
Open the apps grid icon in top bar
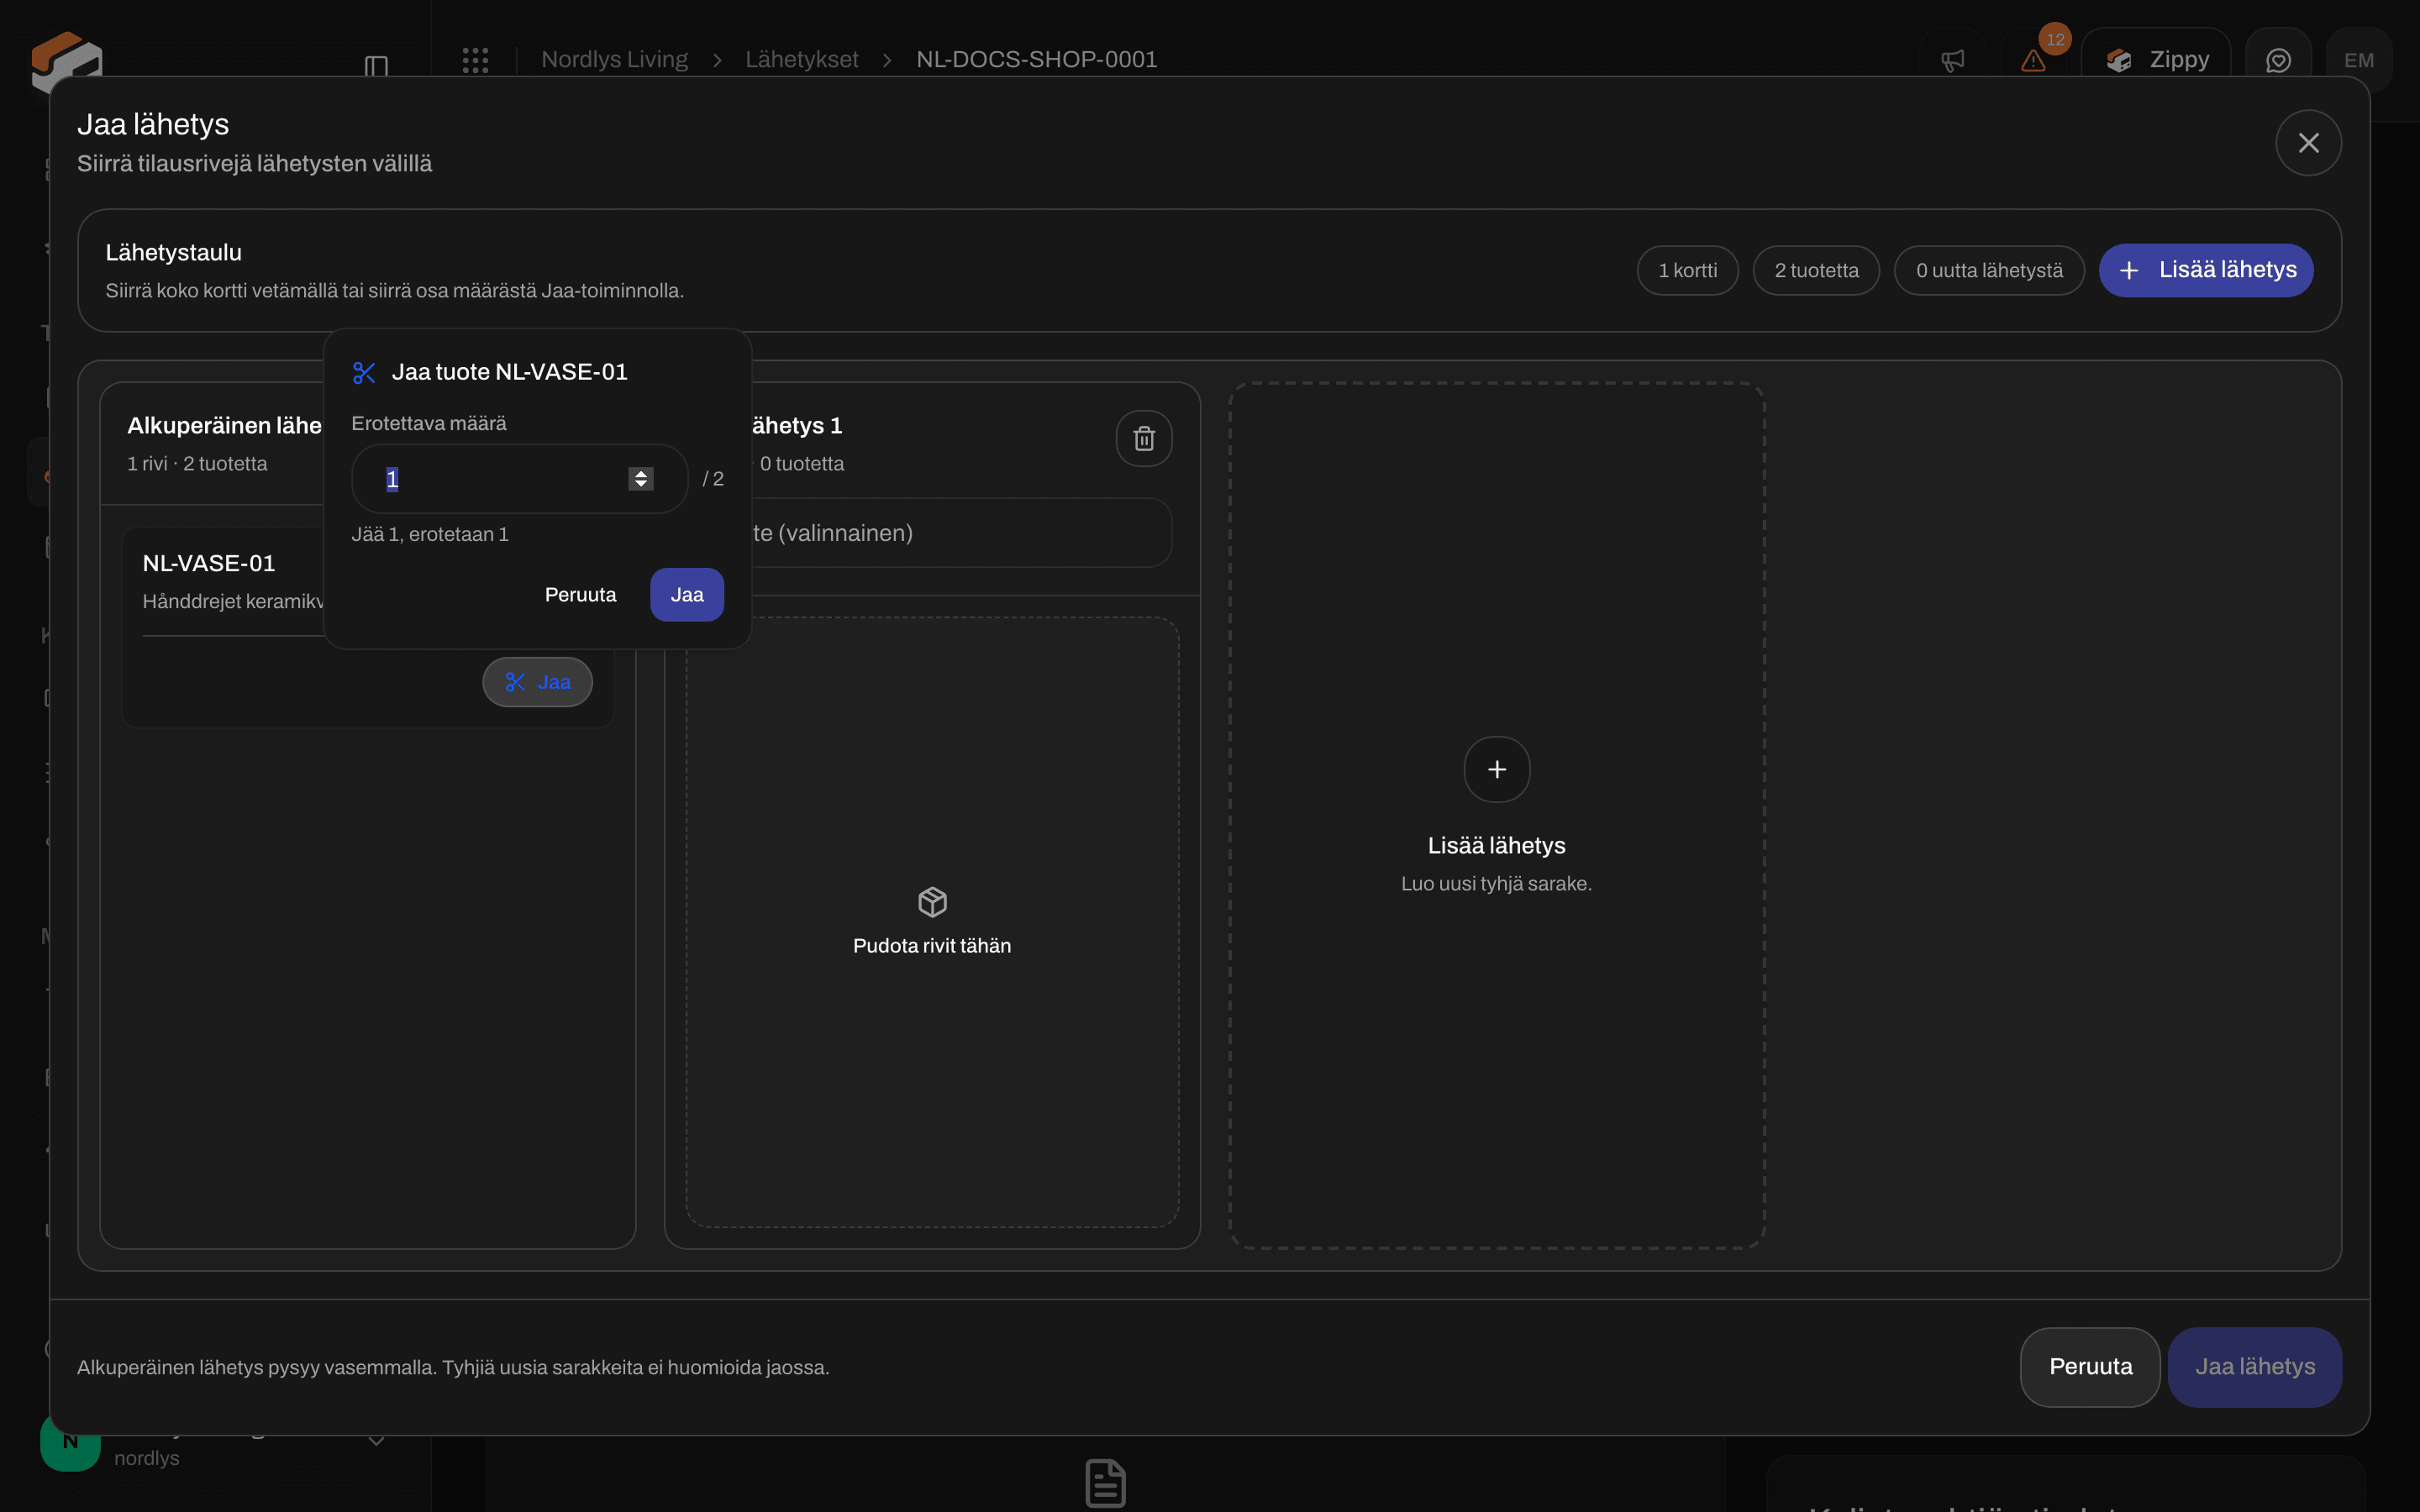[x=475, y=60]
